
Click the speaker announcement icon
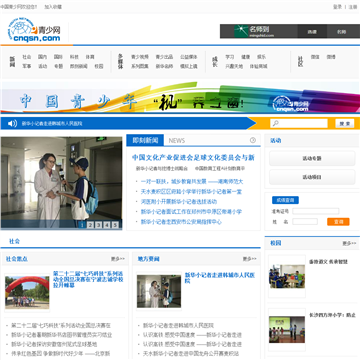[12, 123]
